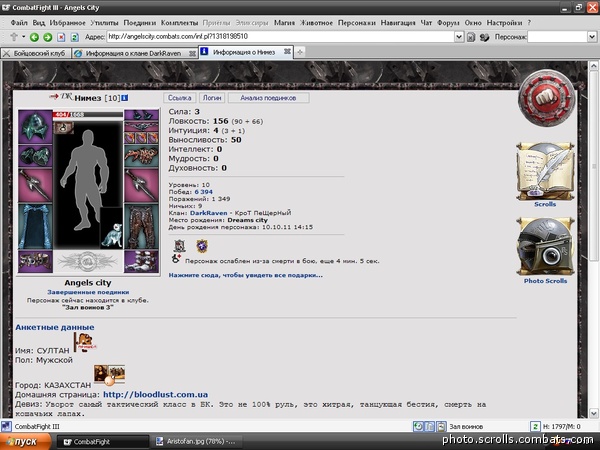Image resolution: width=600 pixels, height=450 pixels.
Task: Open the Scrolls book and quill icon
Action: (x=545, y=172)
